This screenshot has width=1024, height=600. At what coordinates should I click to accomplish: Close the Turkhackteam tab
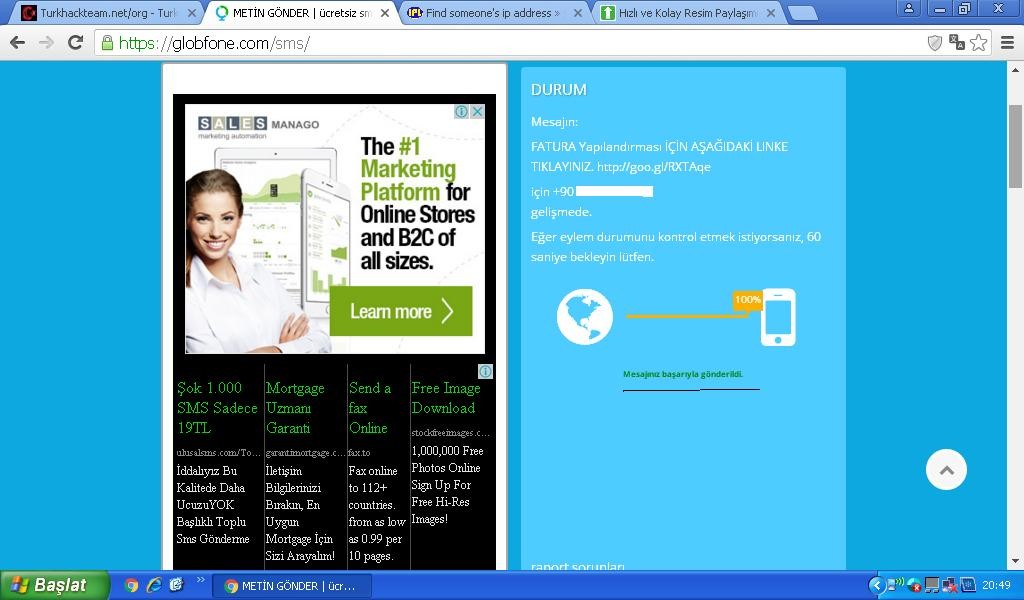coord(191,13)
